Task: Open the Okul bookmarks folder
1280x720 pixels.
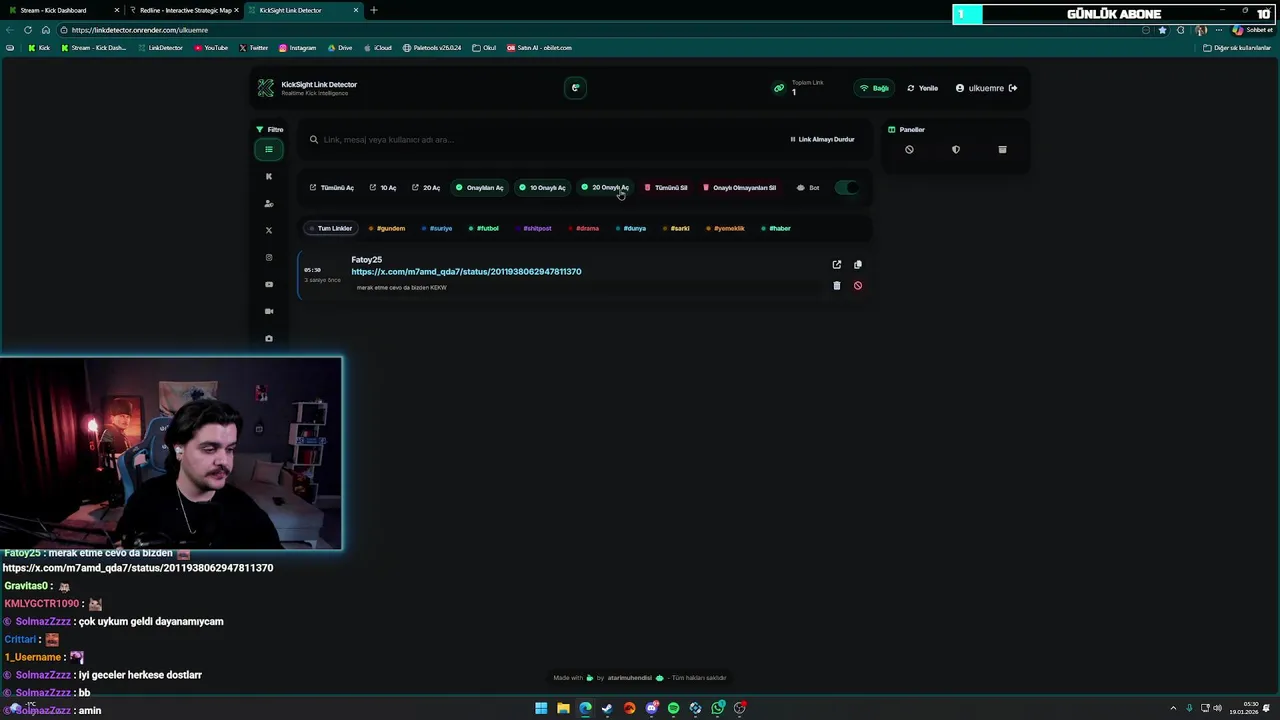Action: (485, 48)
